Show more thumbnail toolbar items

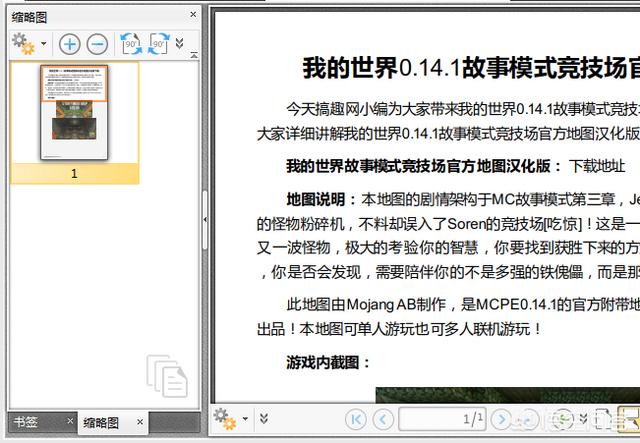[x=180, y=43]
